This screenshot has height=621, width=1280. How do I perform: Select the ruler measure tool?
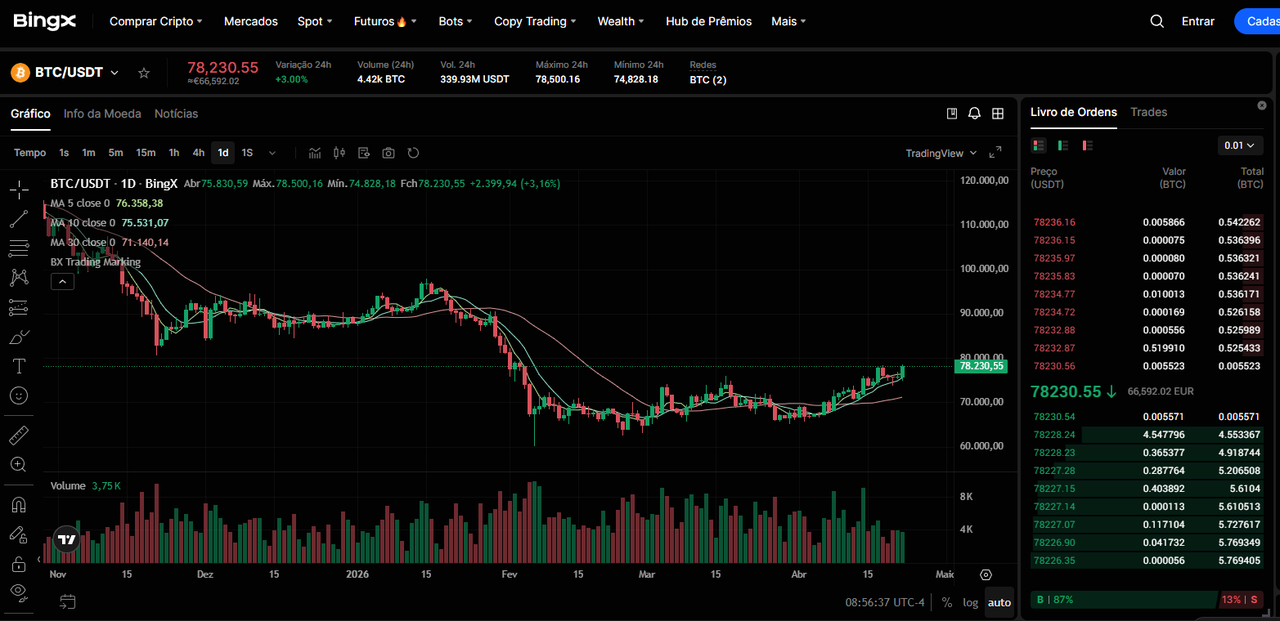coord(18,435)
